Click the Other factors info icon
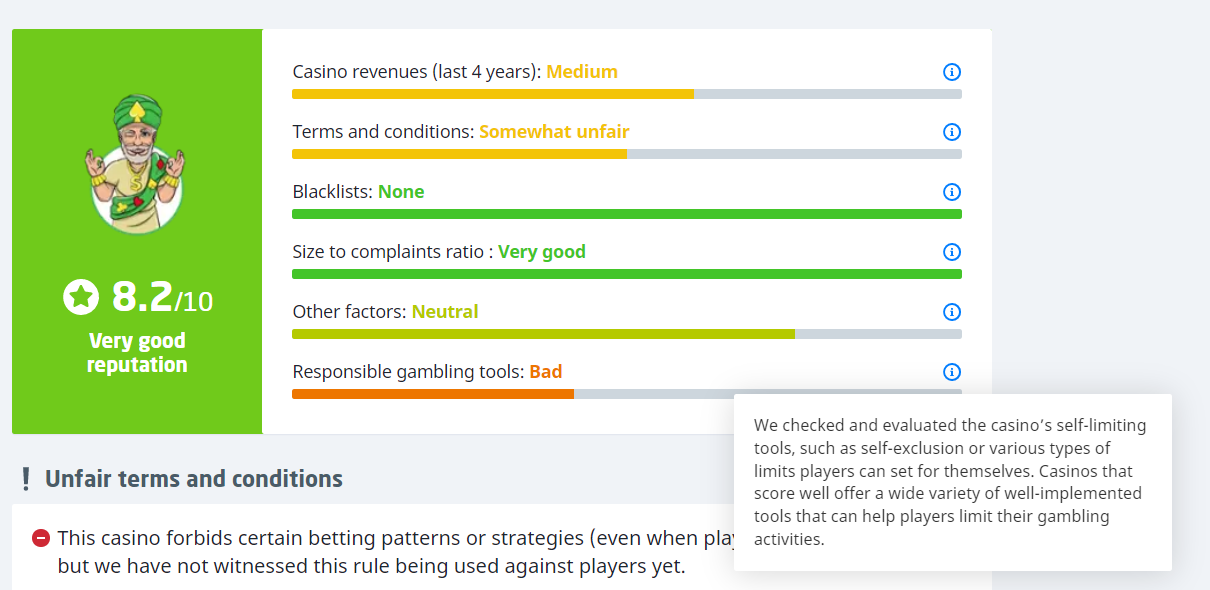 (x=952, y=312)
